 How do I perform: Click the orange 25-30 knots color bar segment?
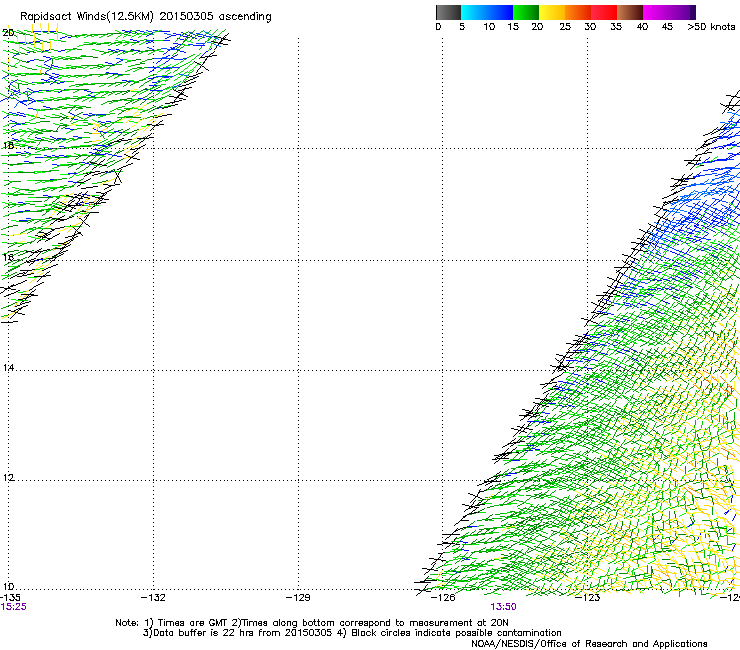pyautogui.click(x=578, y=12)
